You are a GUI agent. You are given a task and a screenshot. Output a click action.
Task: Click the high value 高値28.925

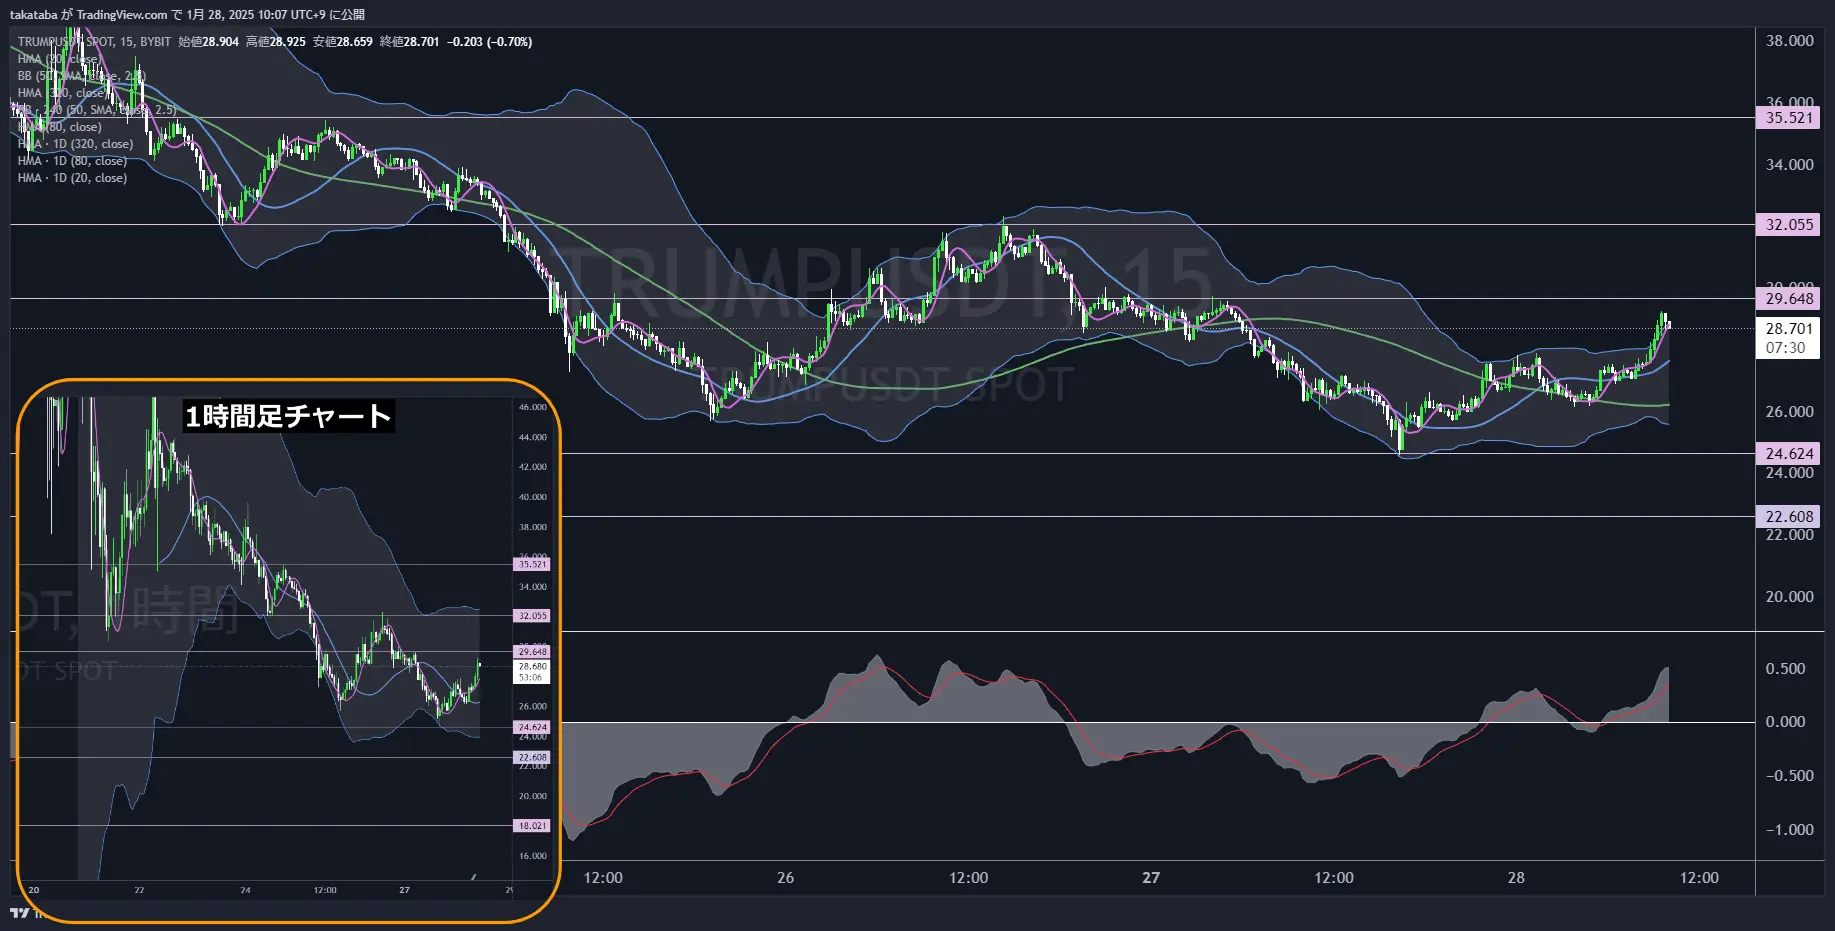275,42
